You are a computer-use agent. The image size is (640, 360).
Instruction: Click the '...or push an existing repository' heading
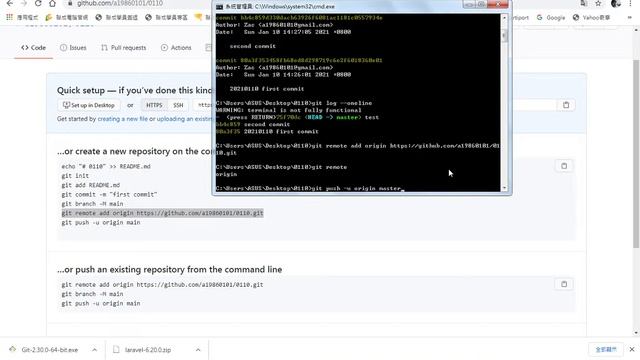click(x=169, y=269)
